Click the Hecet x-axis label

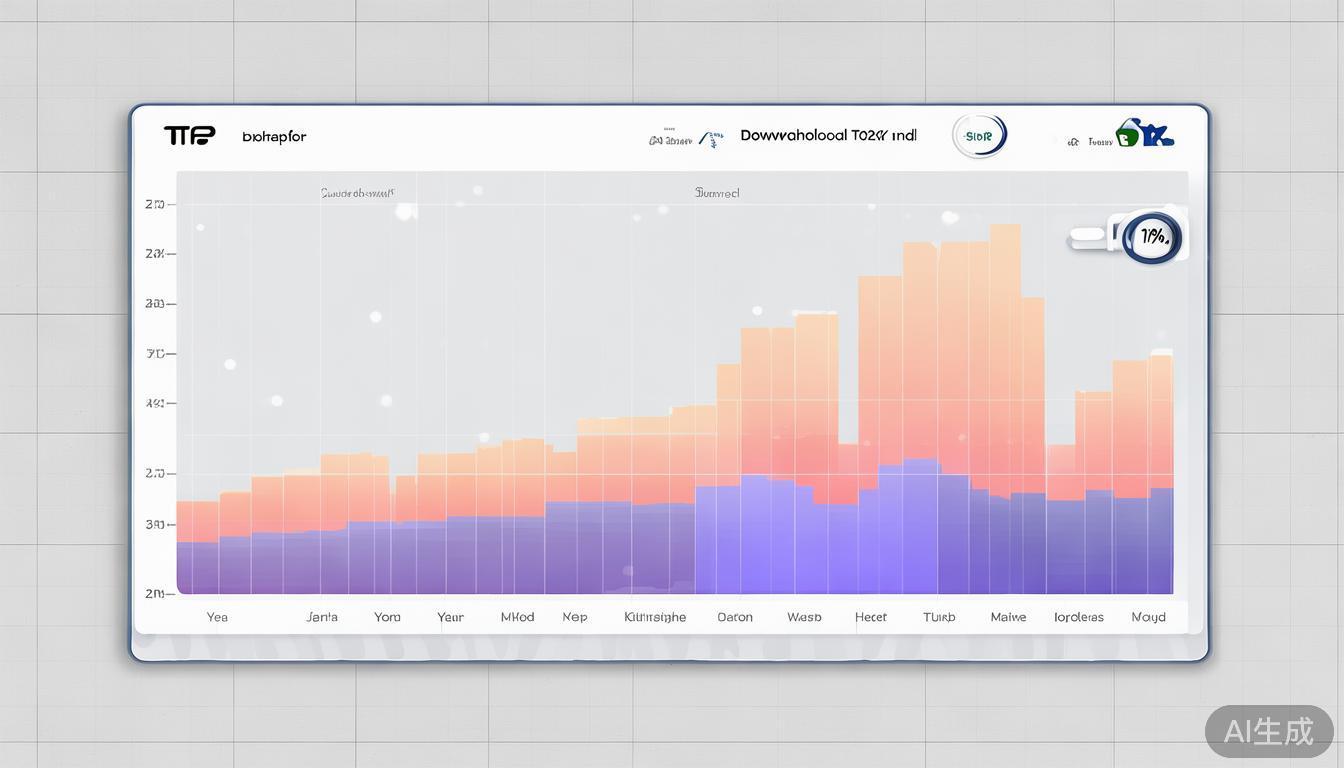point(871,617)
